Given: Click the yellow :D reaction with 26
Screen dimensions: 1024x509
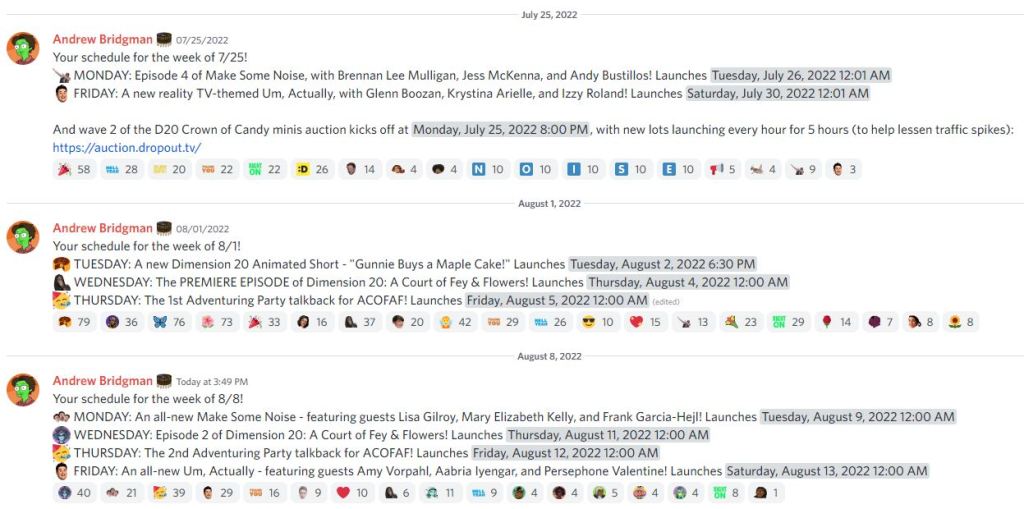Looking at the screenshot, I should [x=312, y=170].
